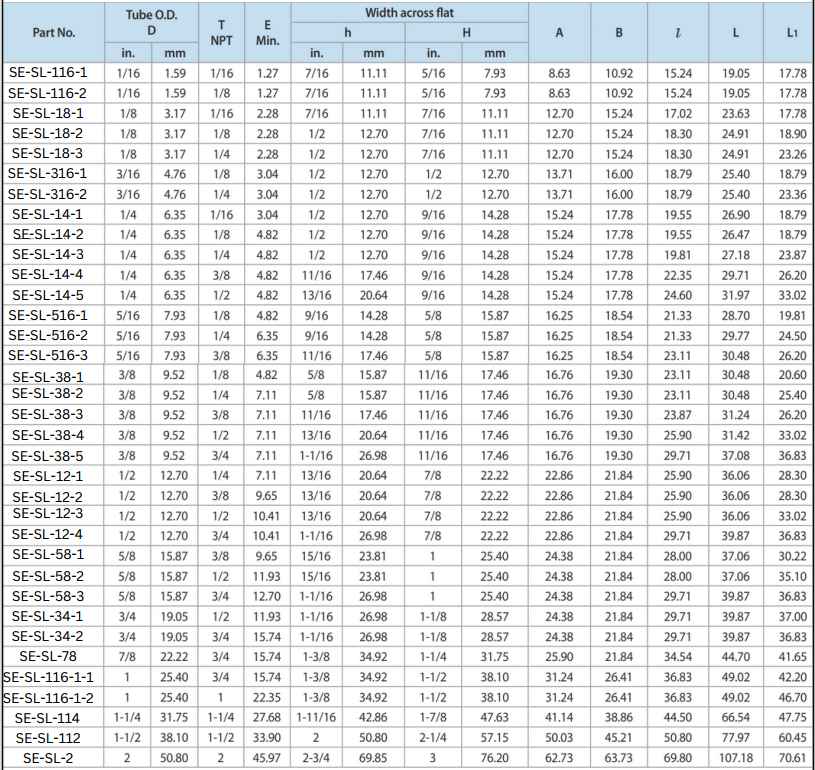Select the E Min. column header

(267, 32)
